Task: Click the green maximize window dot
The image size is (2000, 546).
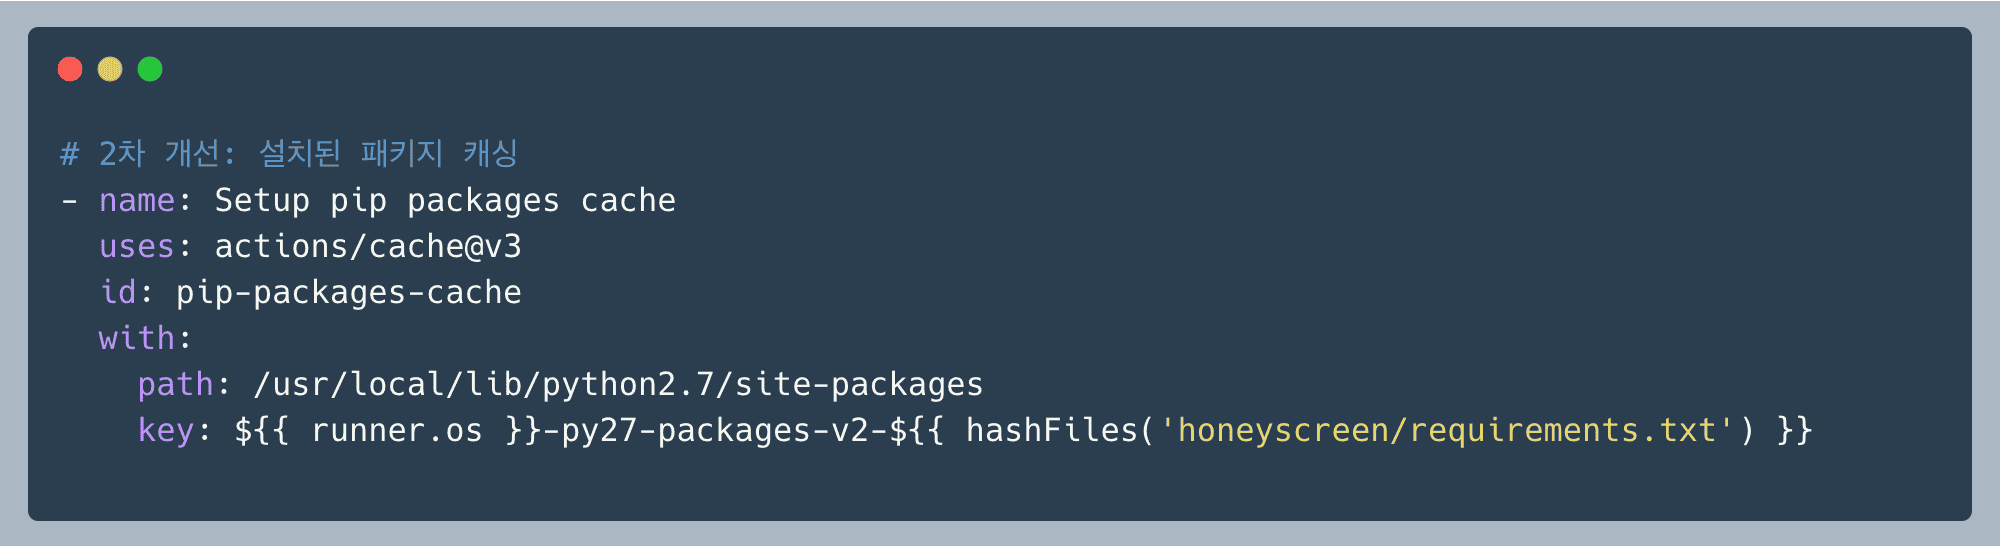Action: coord(150,69)
